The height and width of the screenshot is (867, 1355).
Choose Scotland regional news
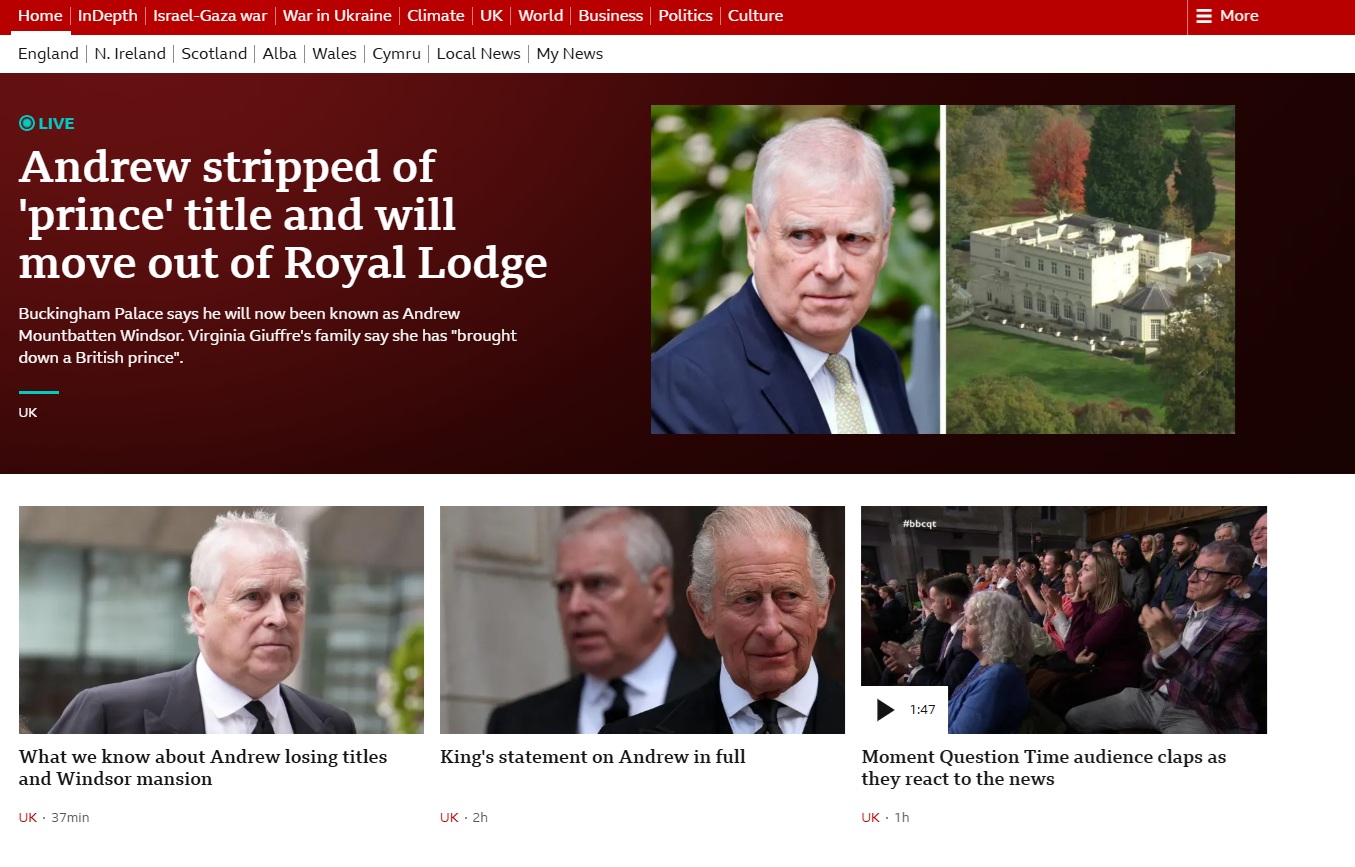point(214,54)
